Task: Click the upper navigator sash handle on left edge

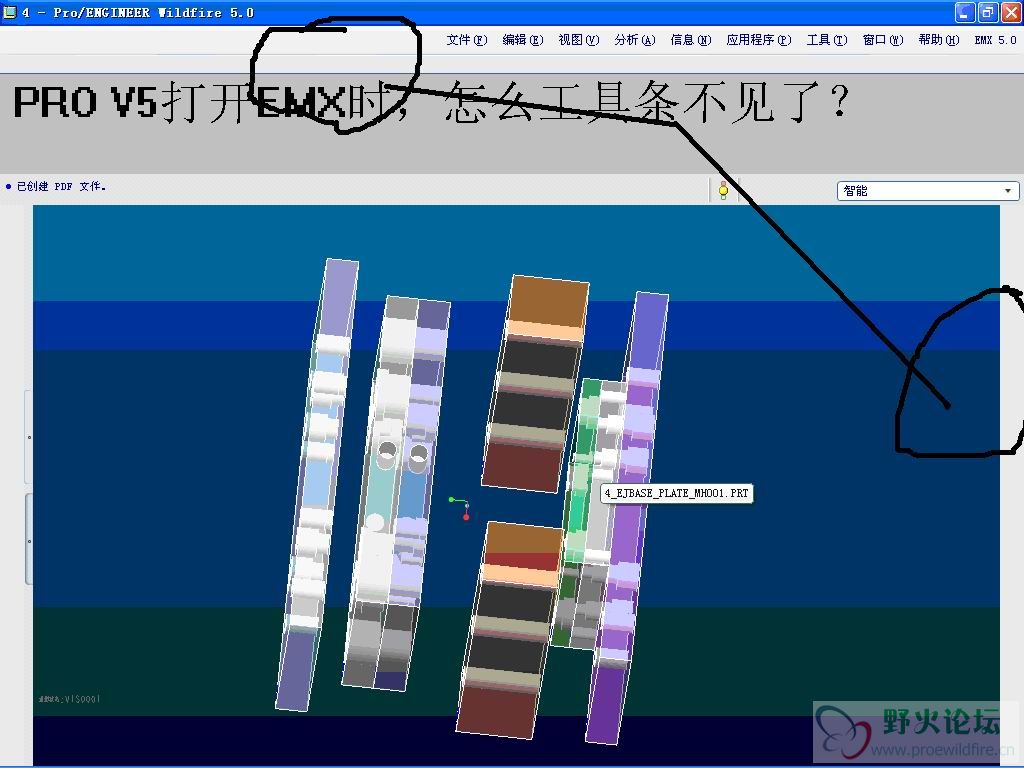Action: click(28, 437)
